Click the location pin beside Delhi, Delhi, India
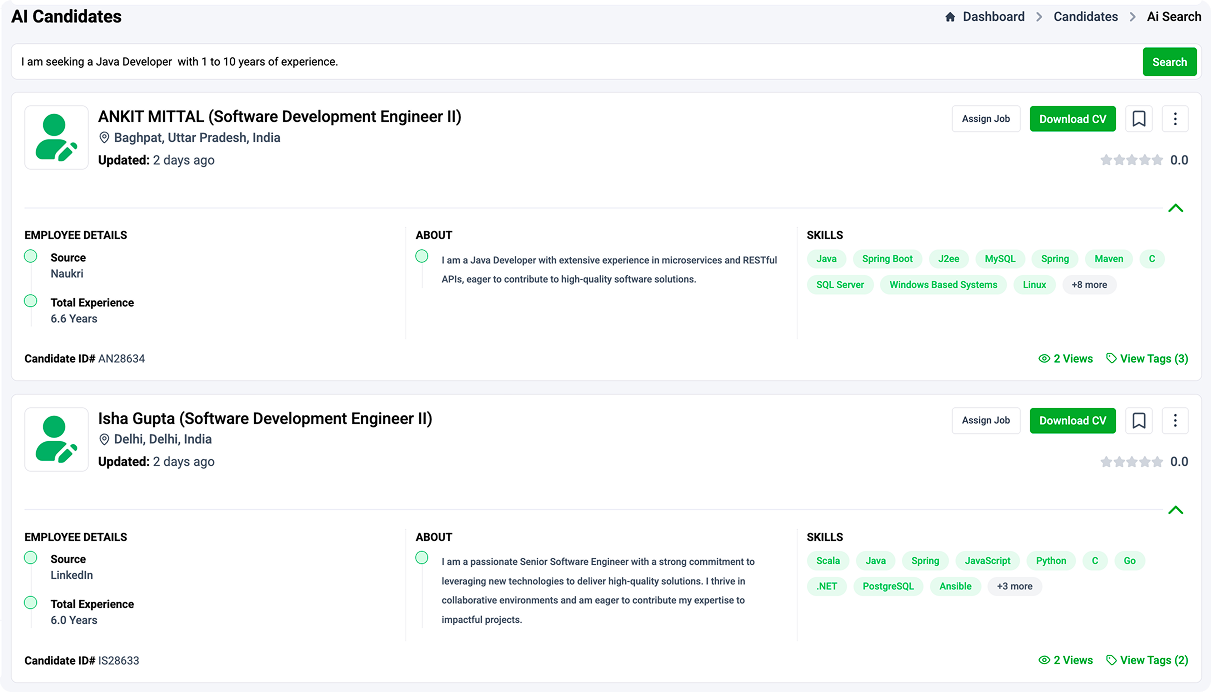The width and height of the screenshot is (1211, 692). click(x=105, y=439)
